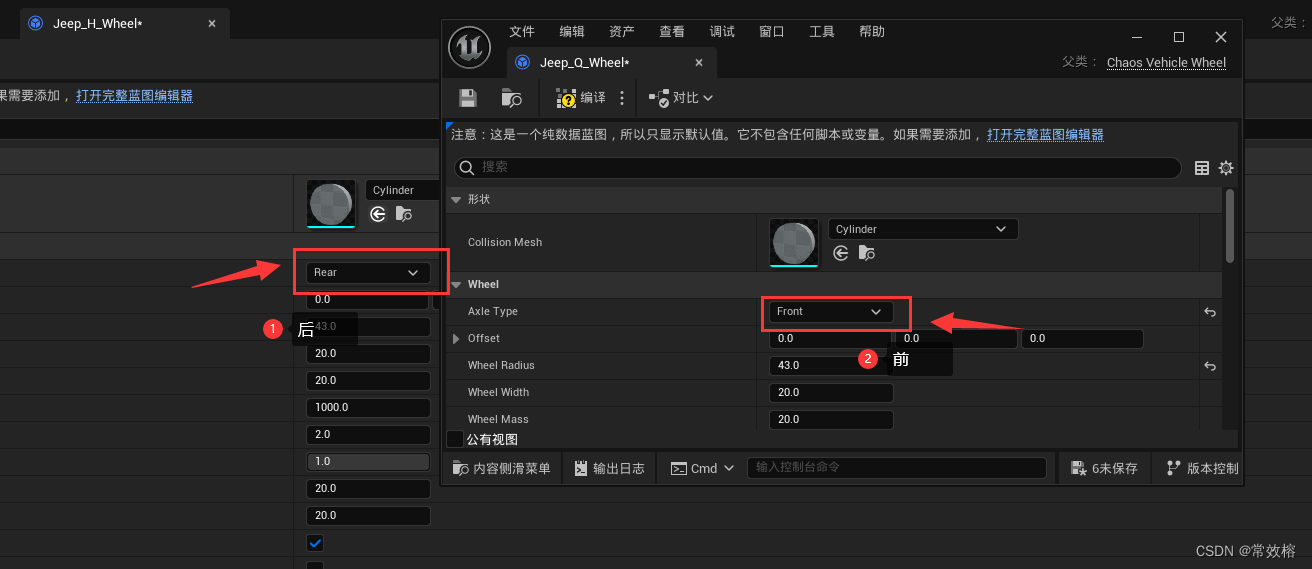Open 输出日志 output log

608,468
